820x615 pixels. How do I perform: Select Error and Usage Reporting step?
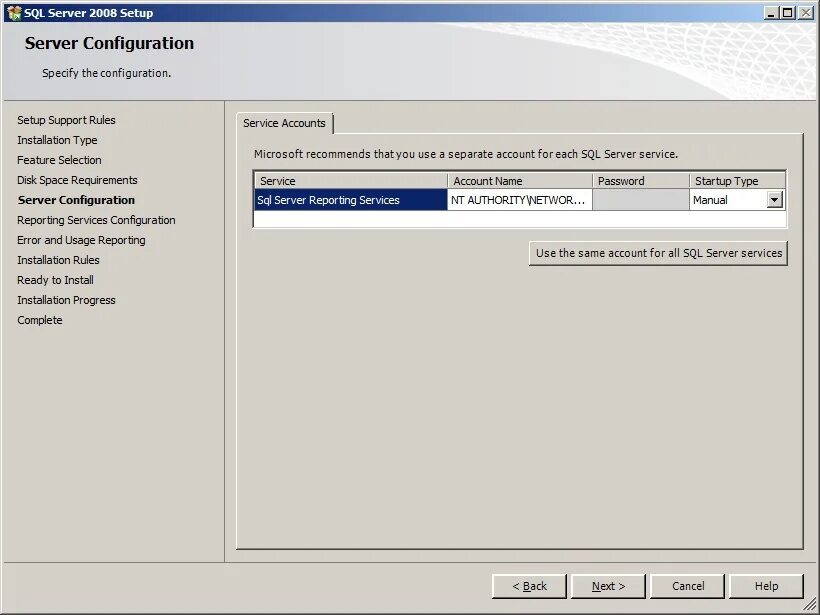(x=81, y=240)
